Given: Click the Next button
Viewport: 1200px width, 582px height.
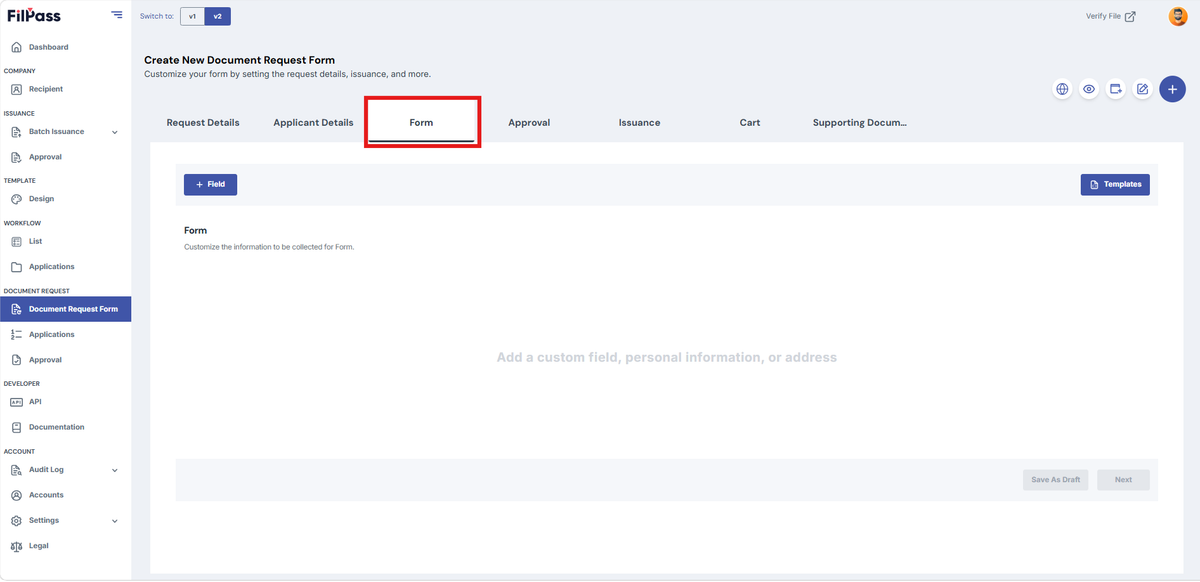Looking at the screenshot, I should point(1124,480).
